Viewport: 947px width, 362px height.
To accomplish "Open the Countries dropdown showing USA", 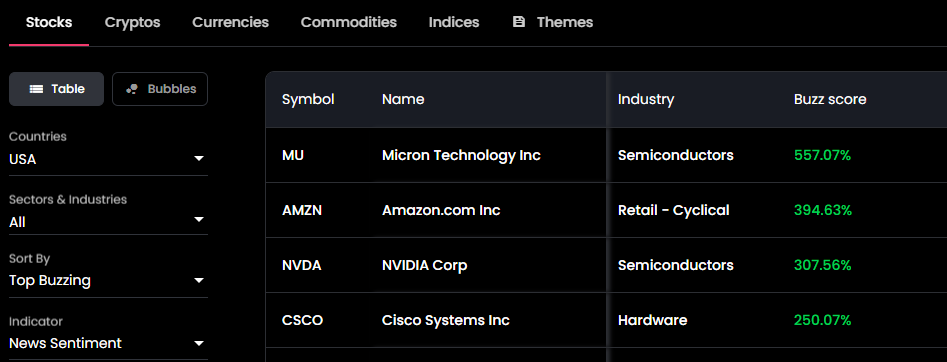I will pyautogui.click(x=108, y=160).
